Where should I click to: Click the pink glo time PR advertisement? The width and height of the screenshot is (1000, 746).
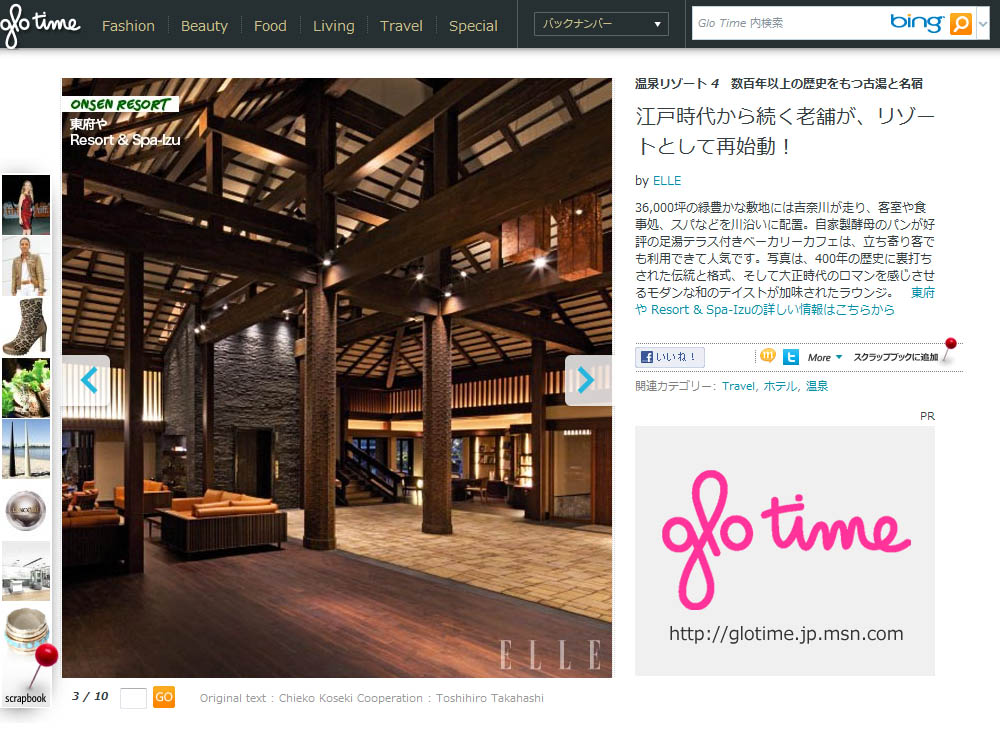pos(785,551)
